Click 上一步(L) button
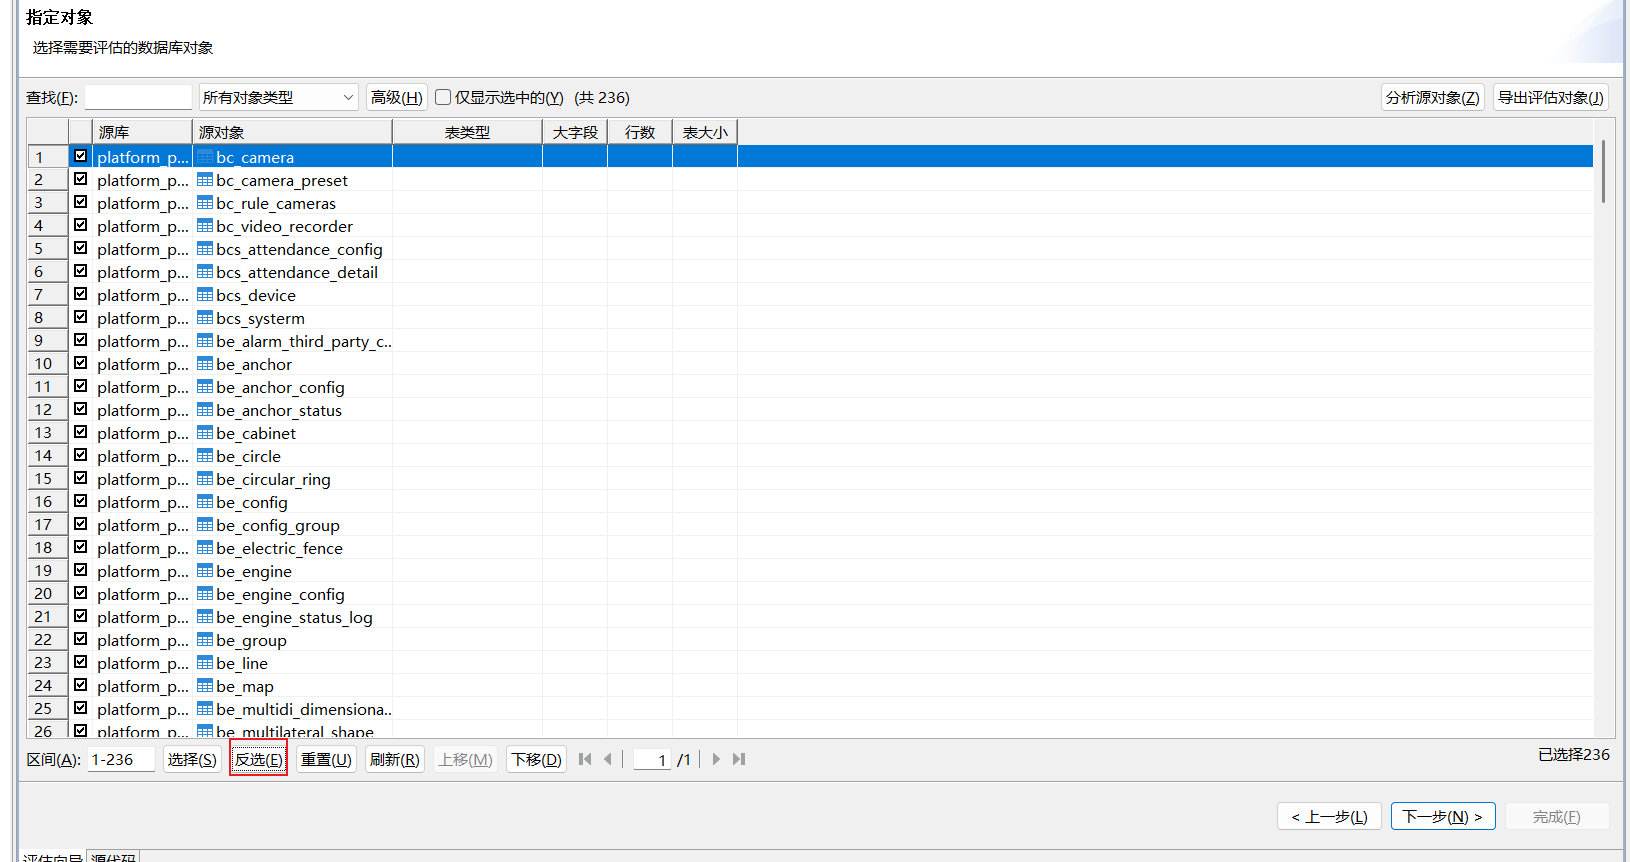The image size is (1630, 862). 1329,816
